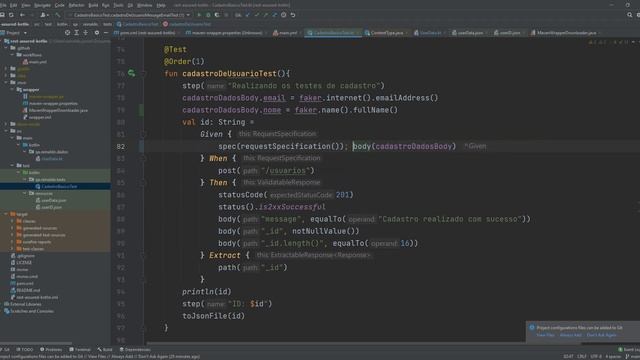Image resolution: width=640 pixels, height=360 pixels.
Task: Click the Reload from disk icon
Action: tap(11, 15)
